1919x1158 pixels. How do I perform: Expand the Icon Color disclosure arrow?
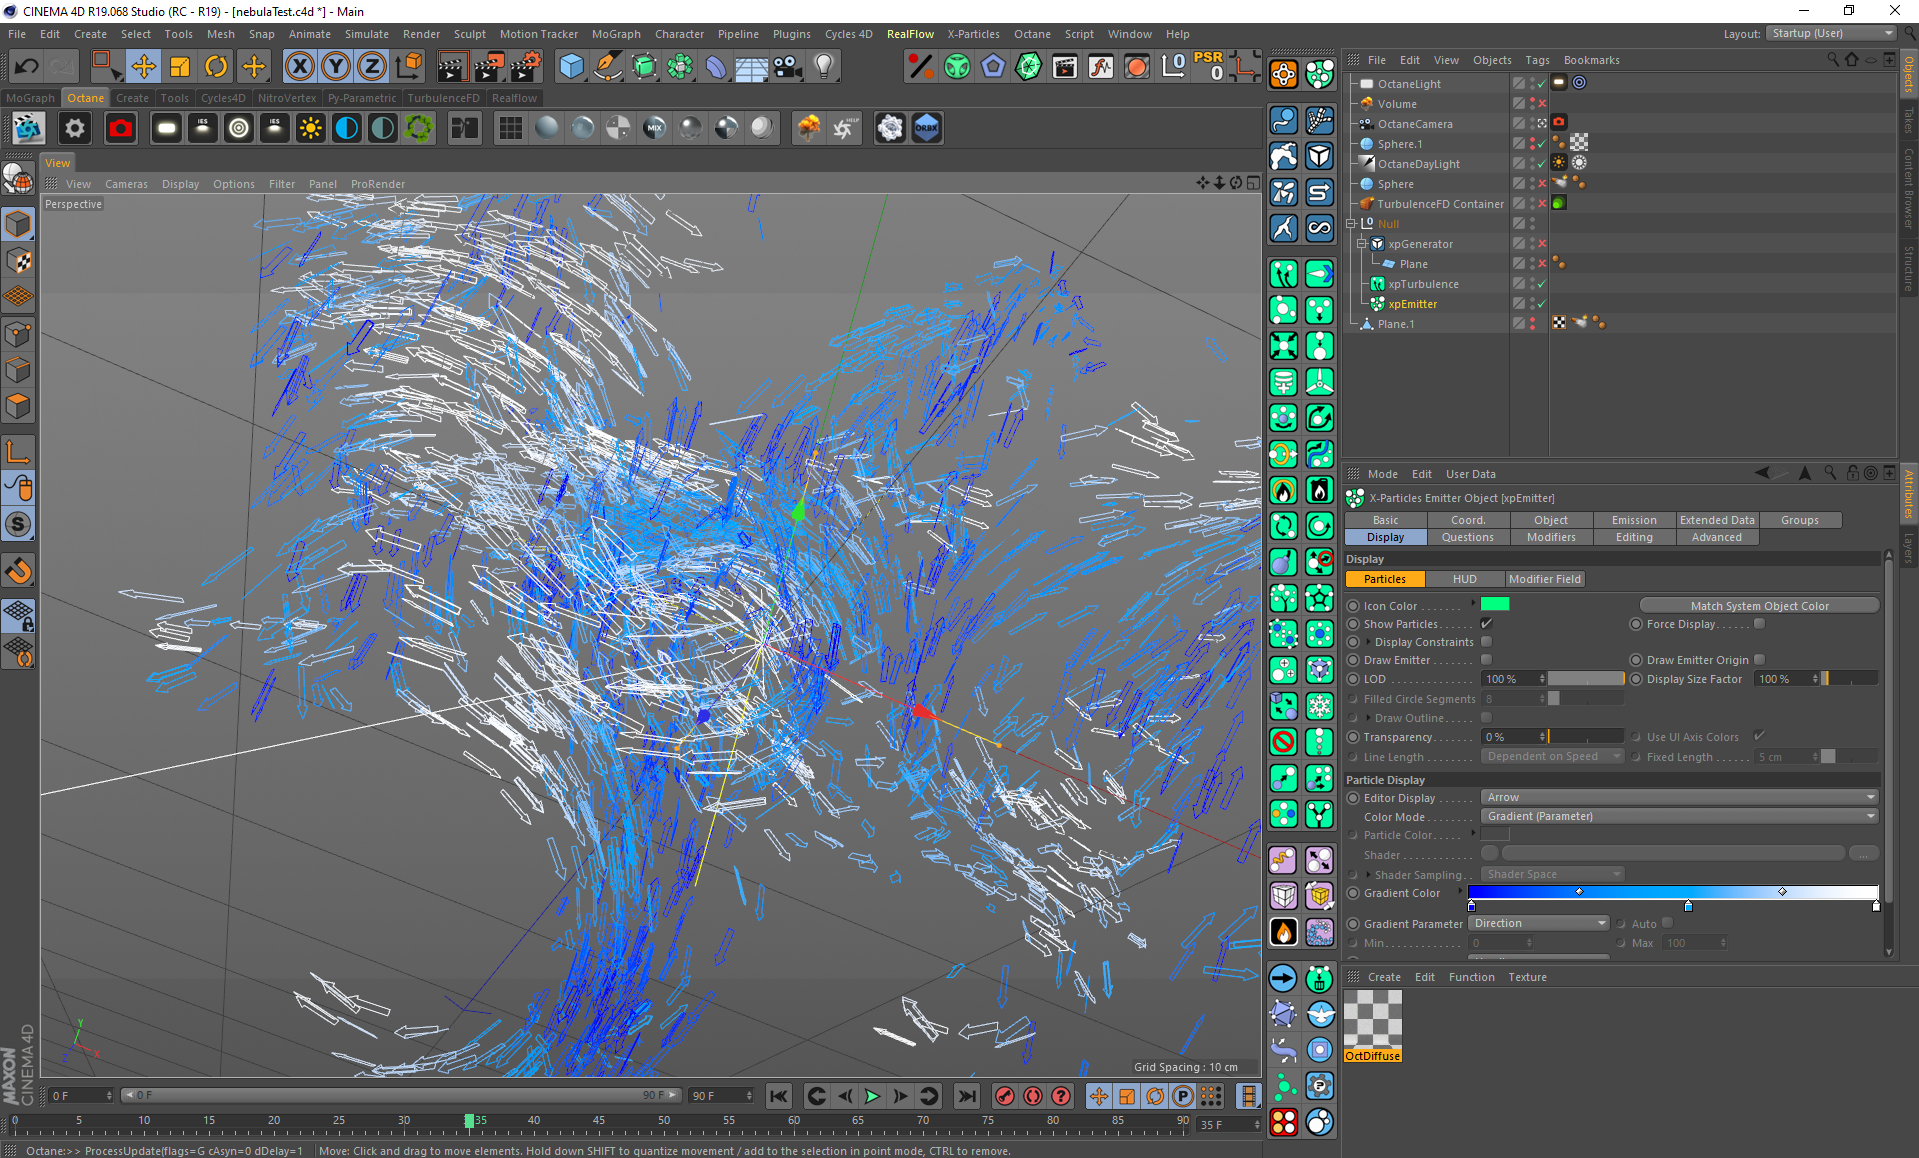click(x=1473, y=603)
